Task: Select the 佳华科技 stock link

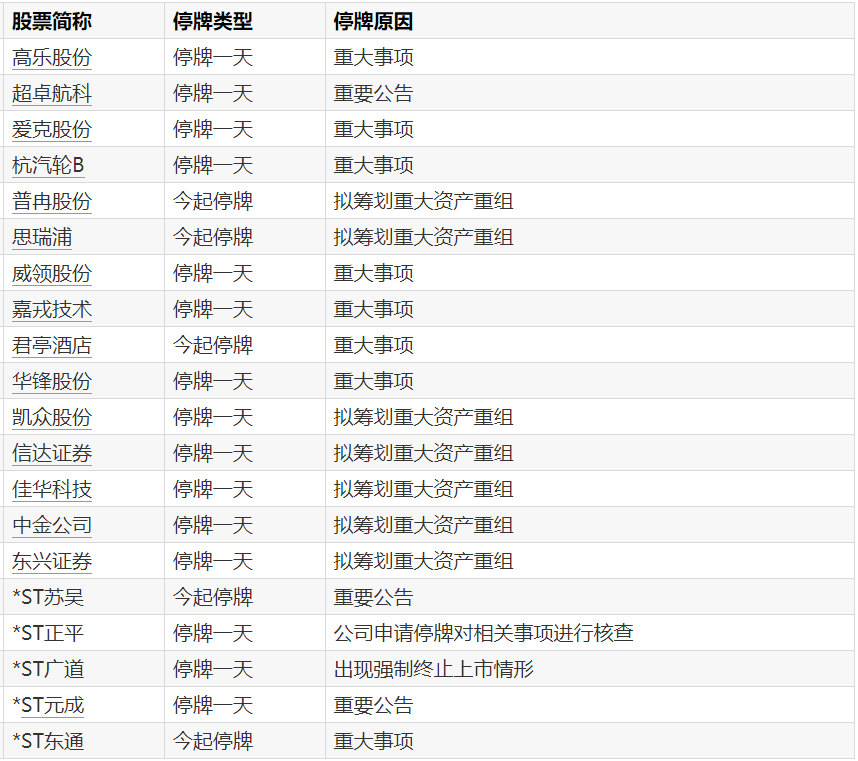Action: pyautogui.click(x=51, y=490)
